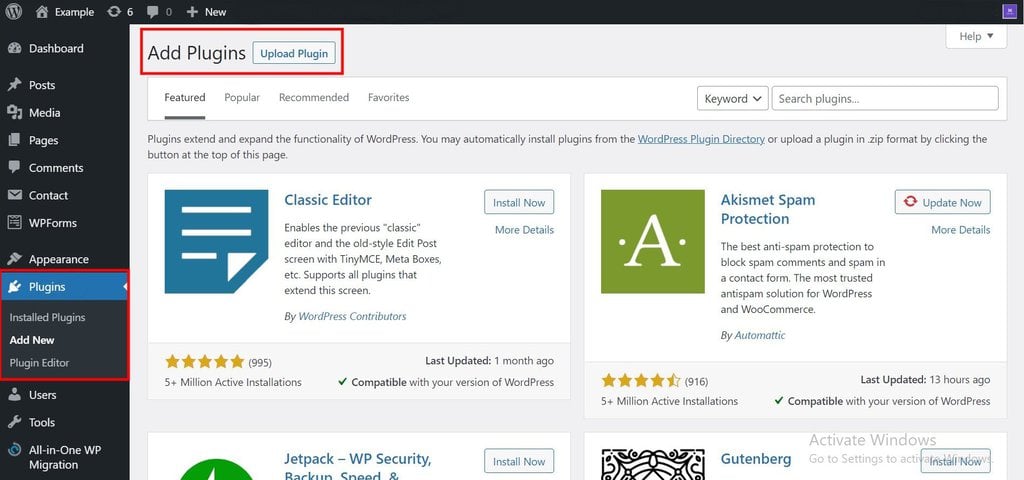1024x480 pixels.
Task: Switch to the Popular tab
Action: (x=242, y=97)
